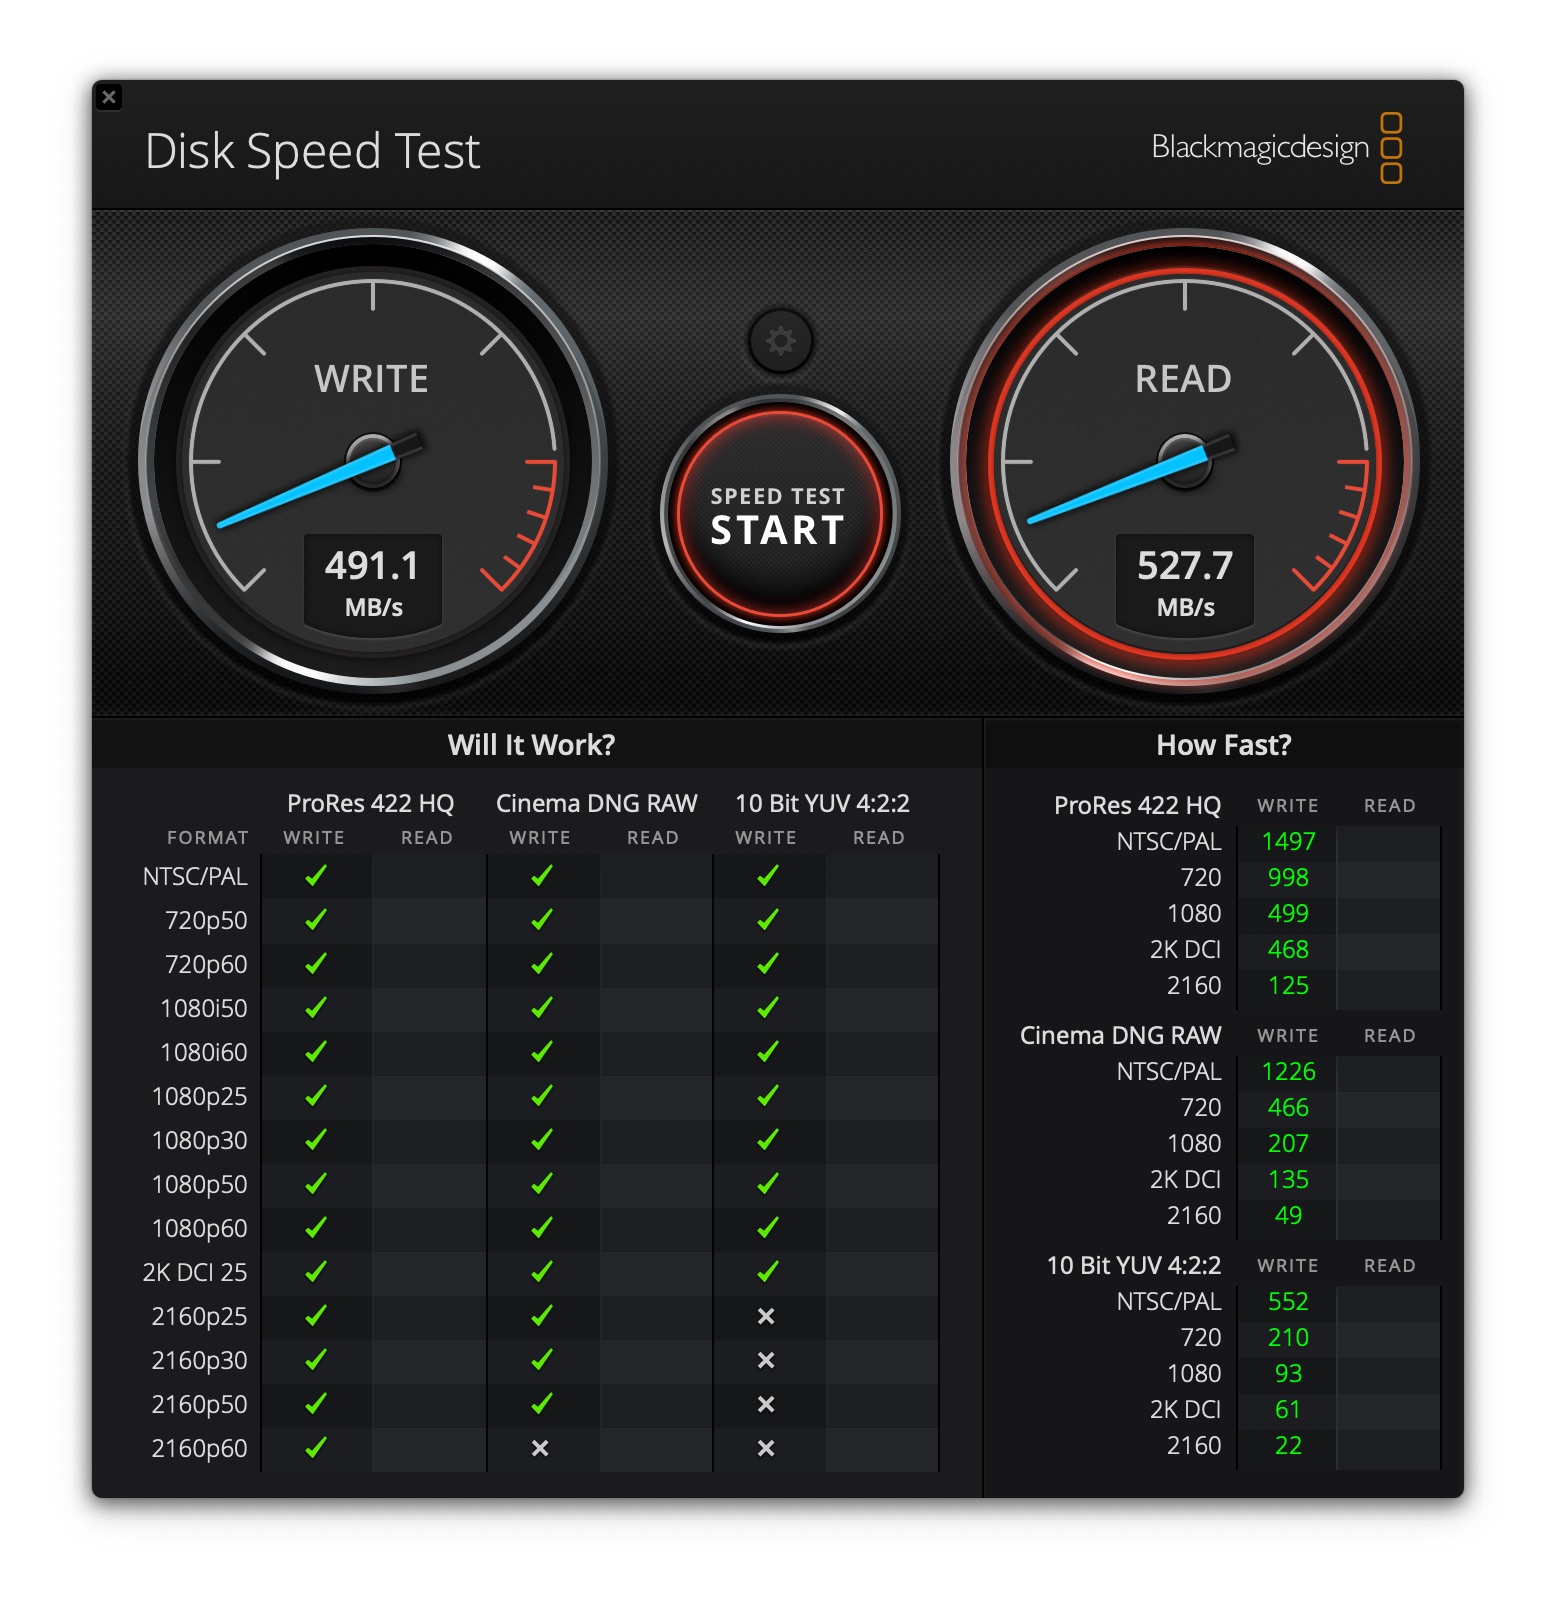Image resolution: width=1556 pixels, height=1604 pixels.
Task: Click Cinema DNG RAW heading in Will It Work
Action: 596,804
